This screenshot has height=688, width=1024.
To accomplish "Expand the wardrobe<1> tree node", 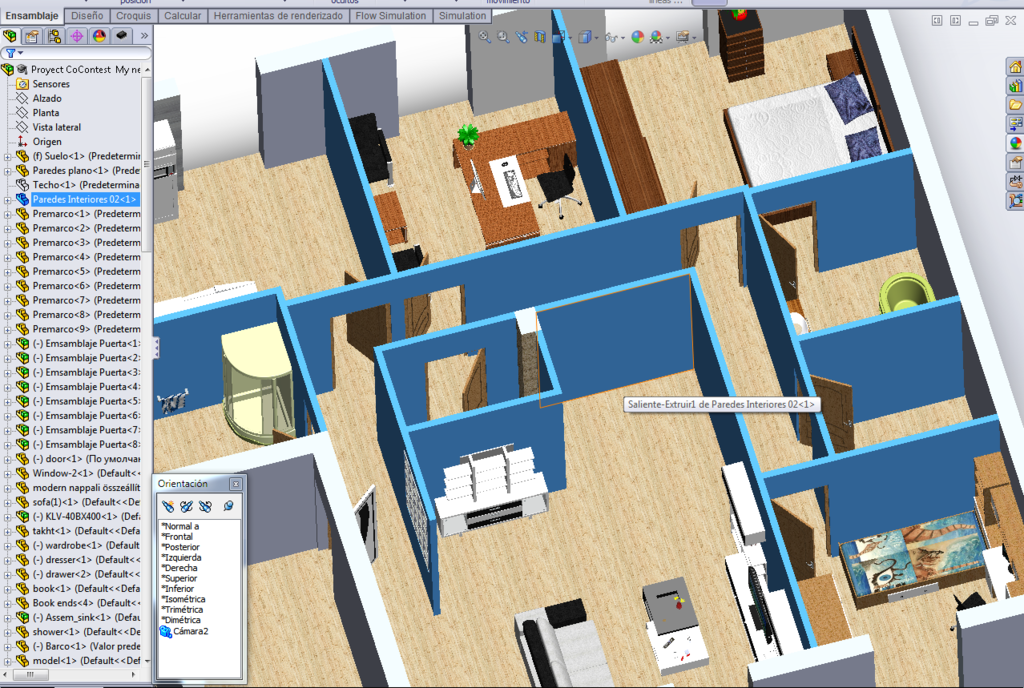I will [x=8, y=546].
